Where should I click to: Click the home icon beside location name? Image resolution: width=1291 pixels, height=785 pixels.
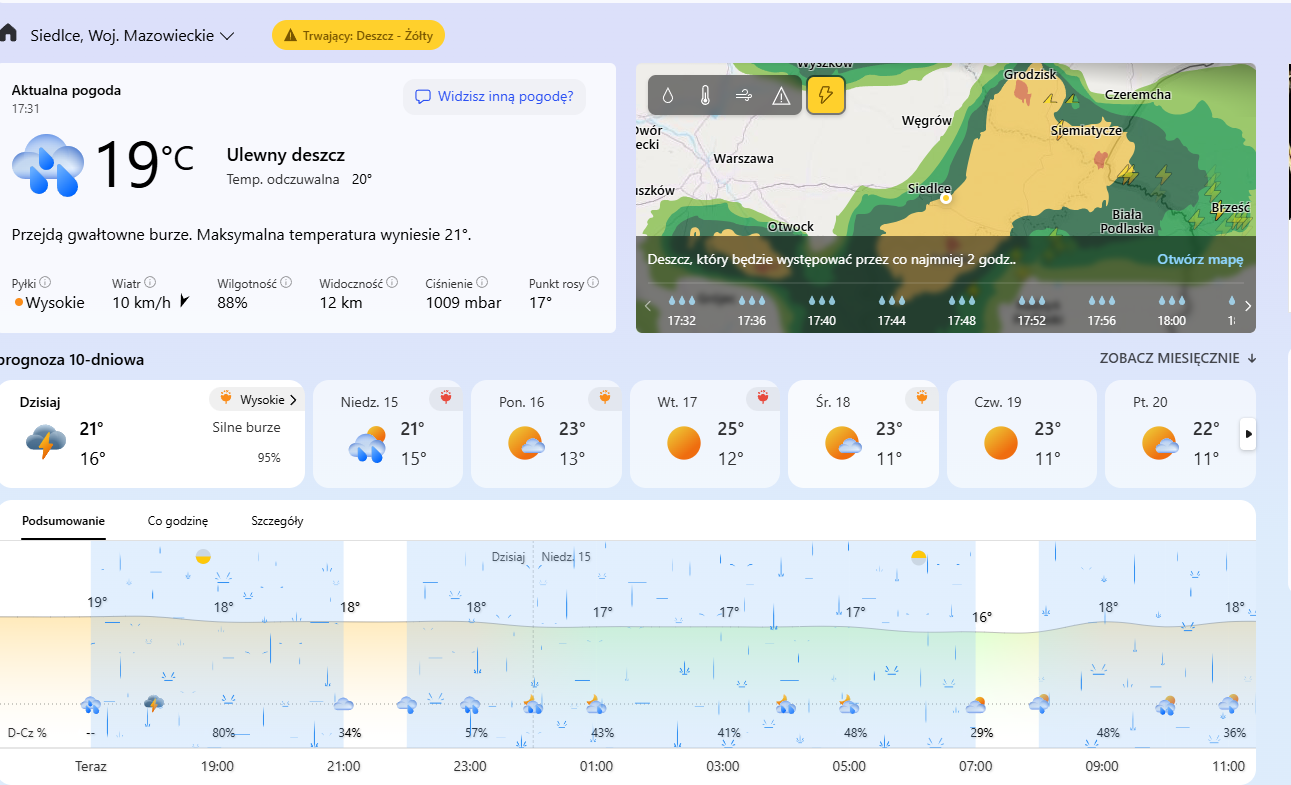pyautogui.click(x=8, y=35)
